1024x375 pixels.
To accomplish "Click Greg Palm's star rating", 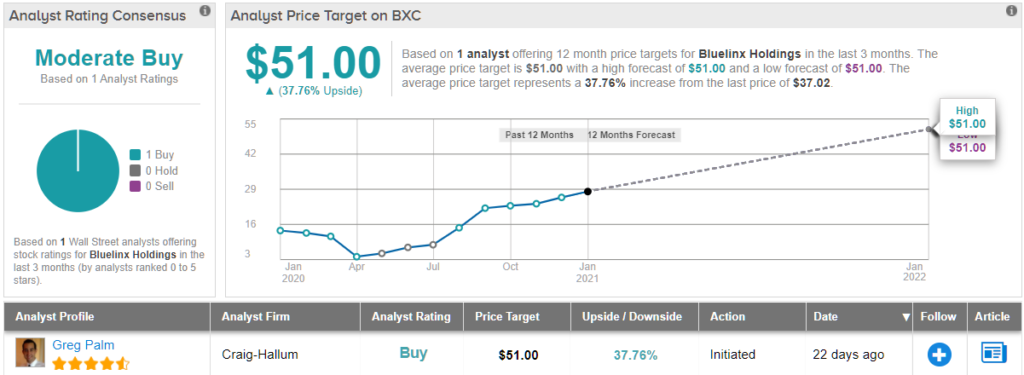I will [91, 363].
